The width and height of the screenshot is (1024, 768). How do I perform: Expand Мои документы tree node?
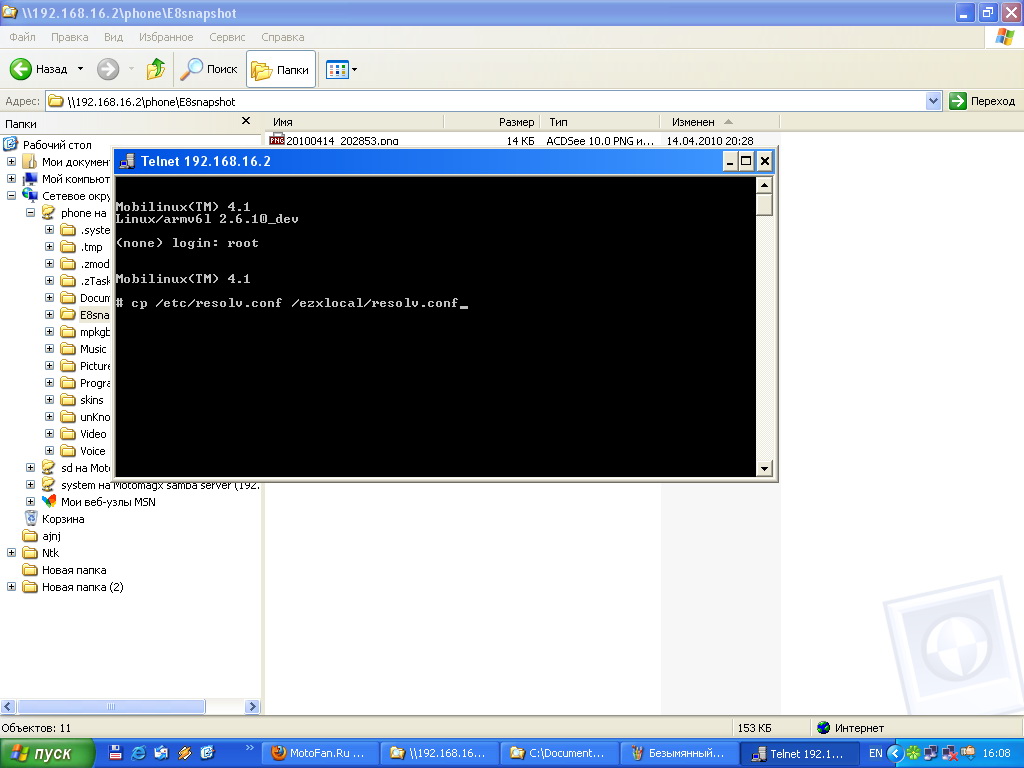point(11,161)
